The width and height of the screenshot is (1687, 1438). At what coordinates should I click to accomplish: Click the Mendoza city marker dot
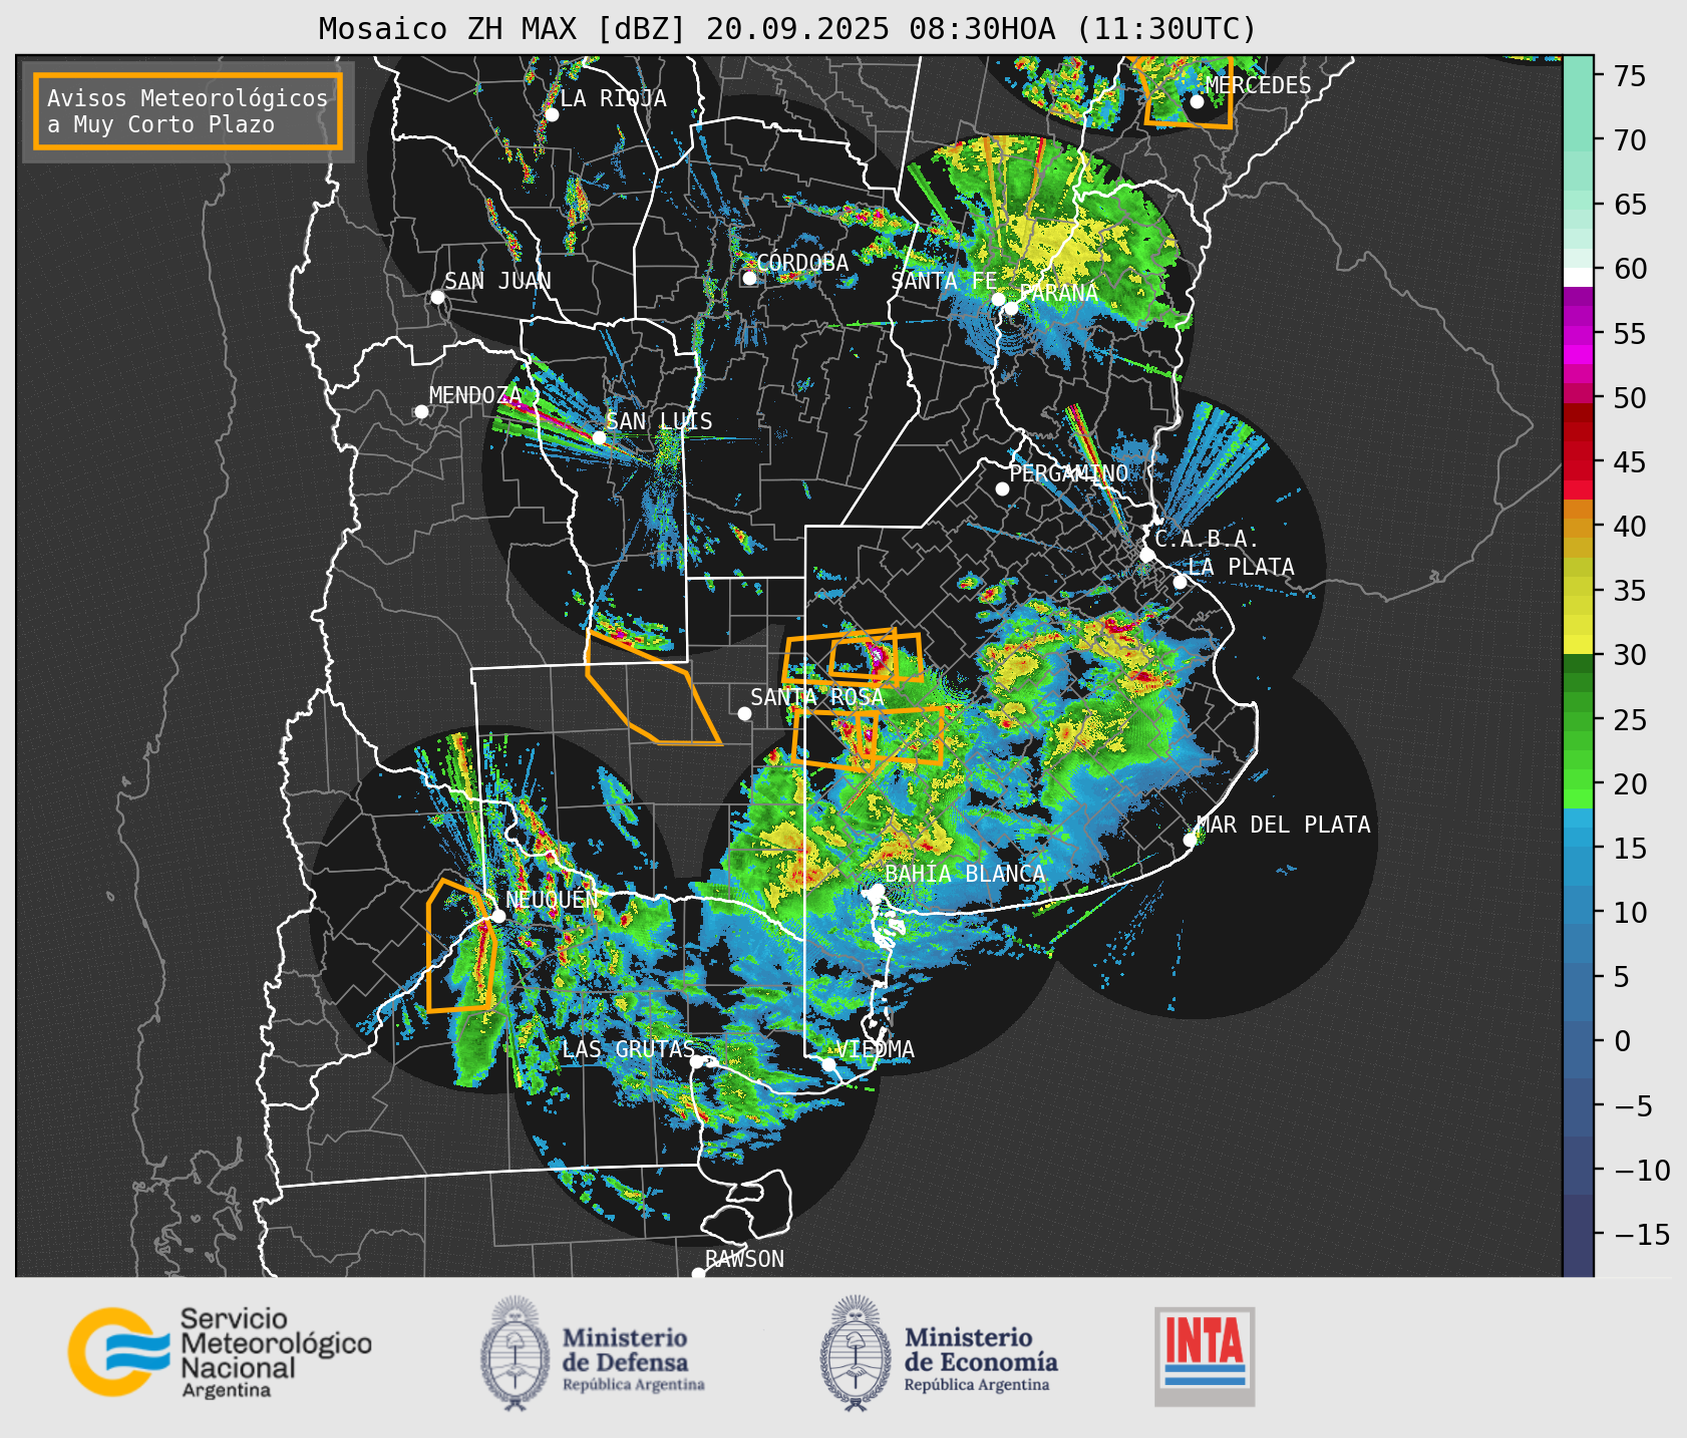pos(421,412)
